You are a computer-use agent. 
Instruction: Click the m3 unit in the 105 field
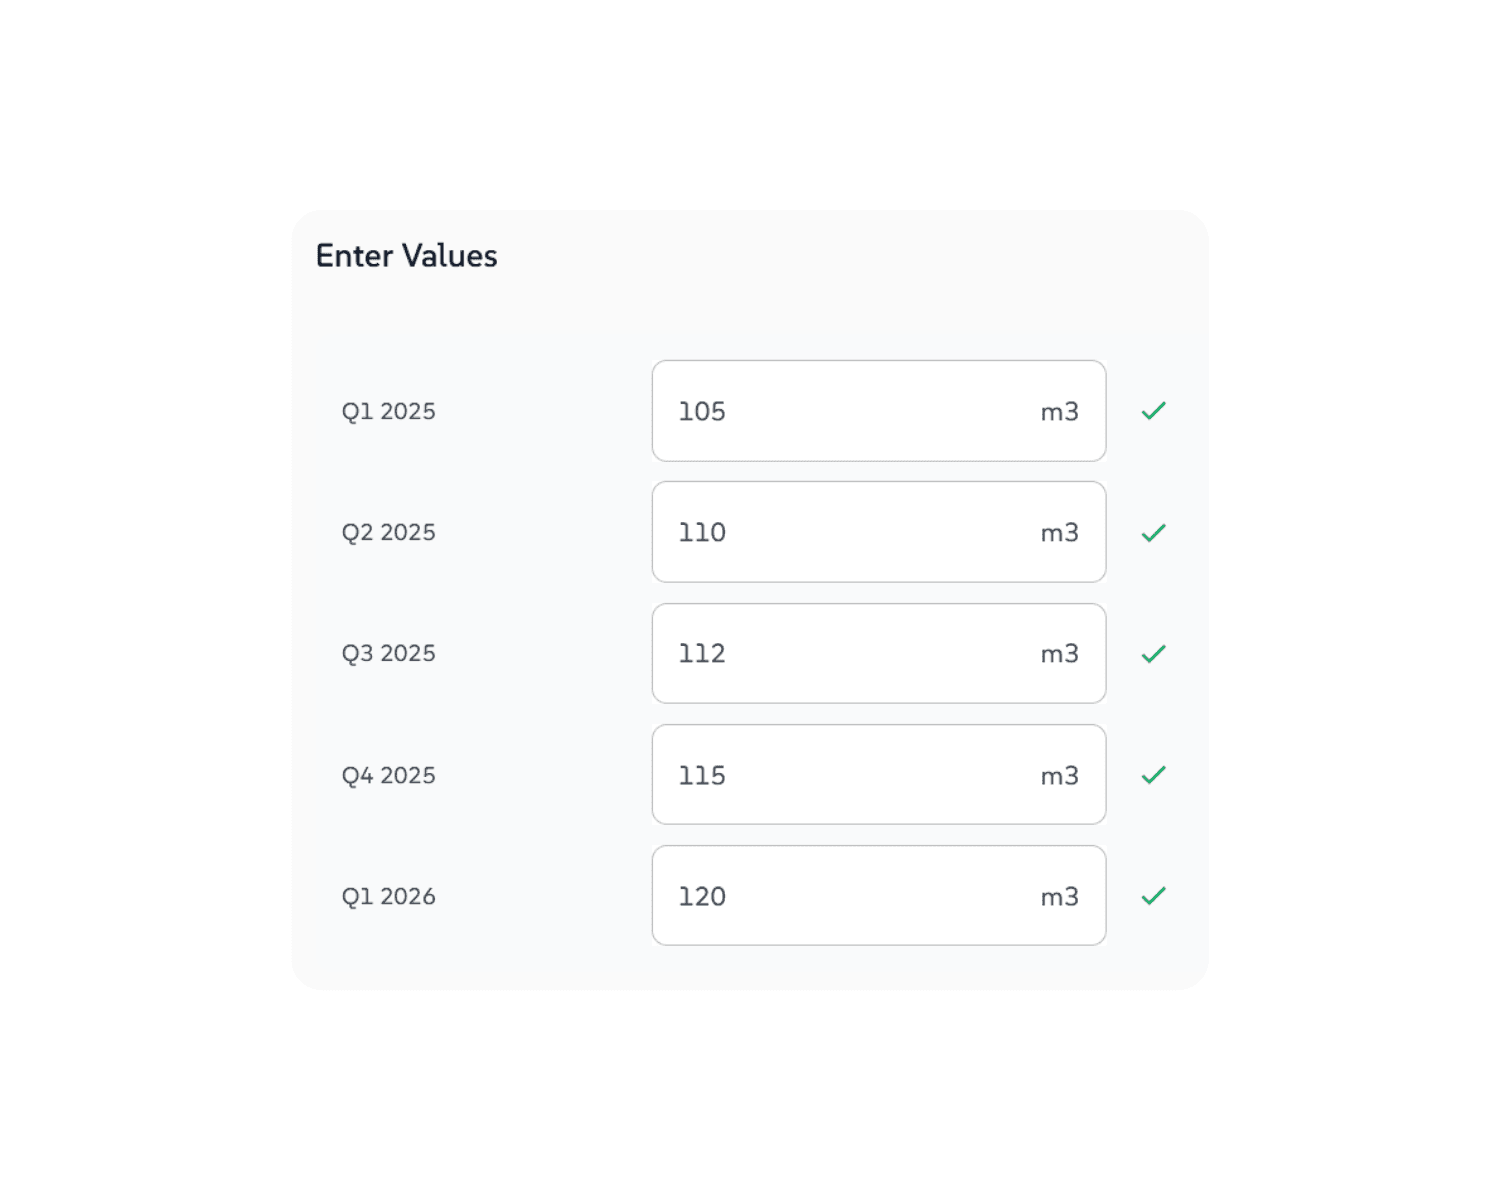[x=1059, y=412]
